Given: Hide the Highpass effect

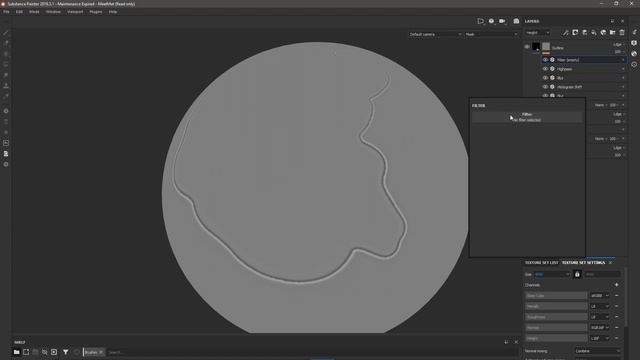Looking at the screenshot, I should pos(545,69).
